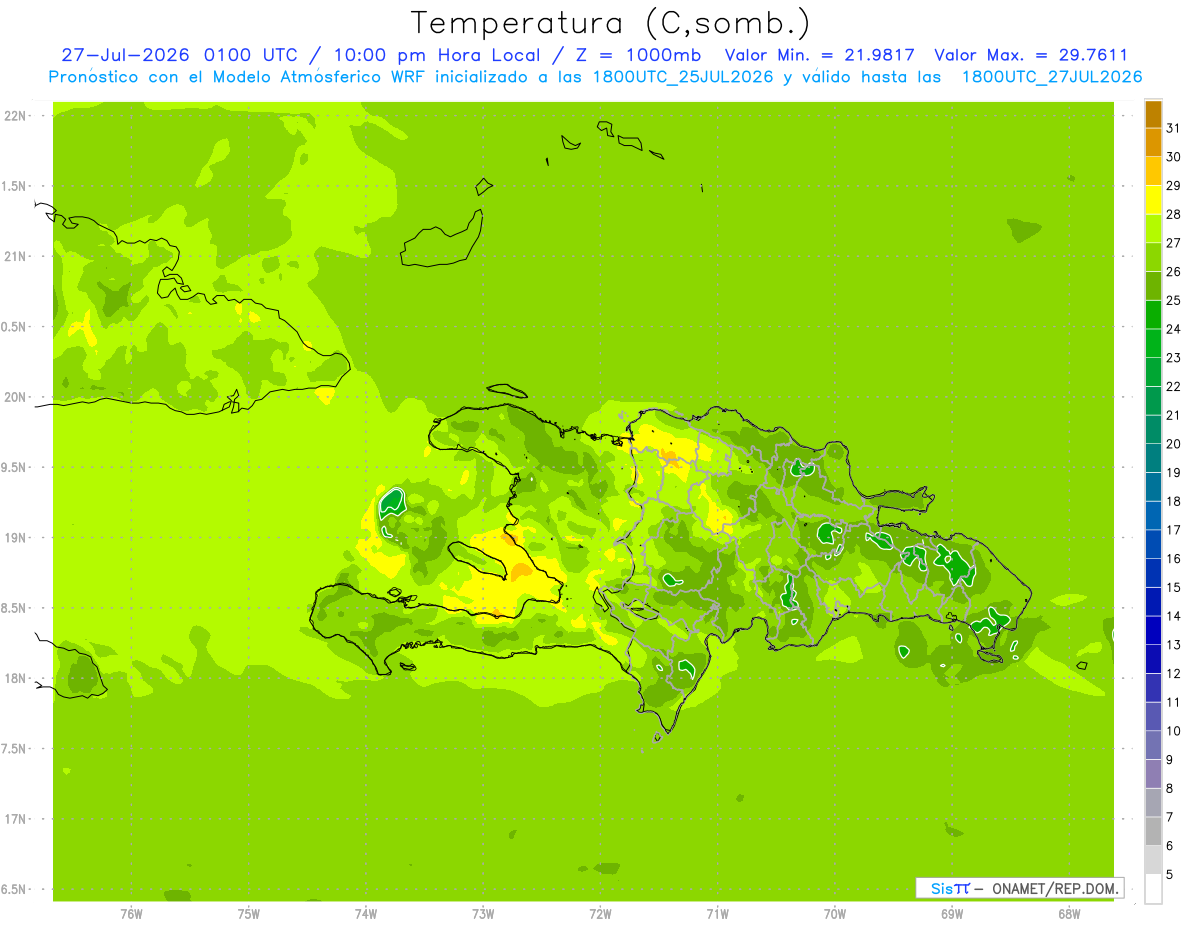This screenshot has height=927, width=1200.
Task: Click the '76W' longitude label
Action: click(x=131, y=914)
